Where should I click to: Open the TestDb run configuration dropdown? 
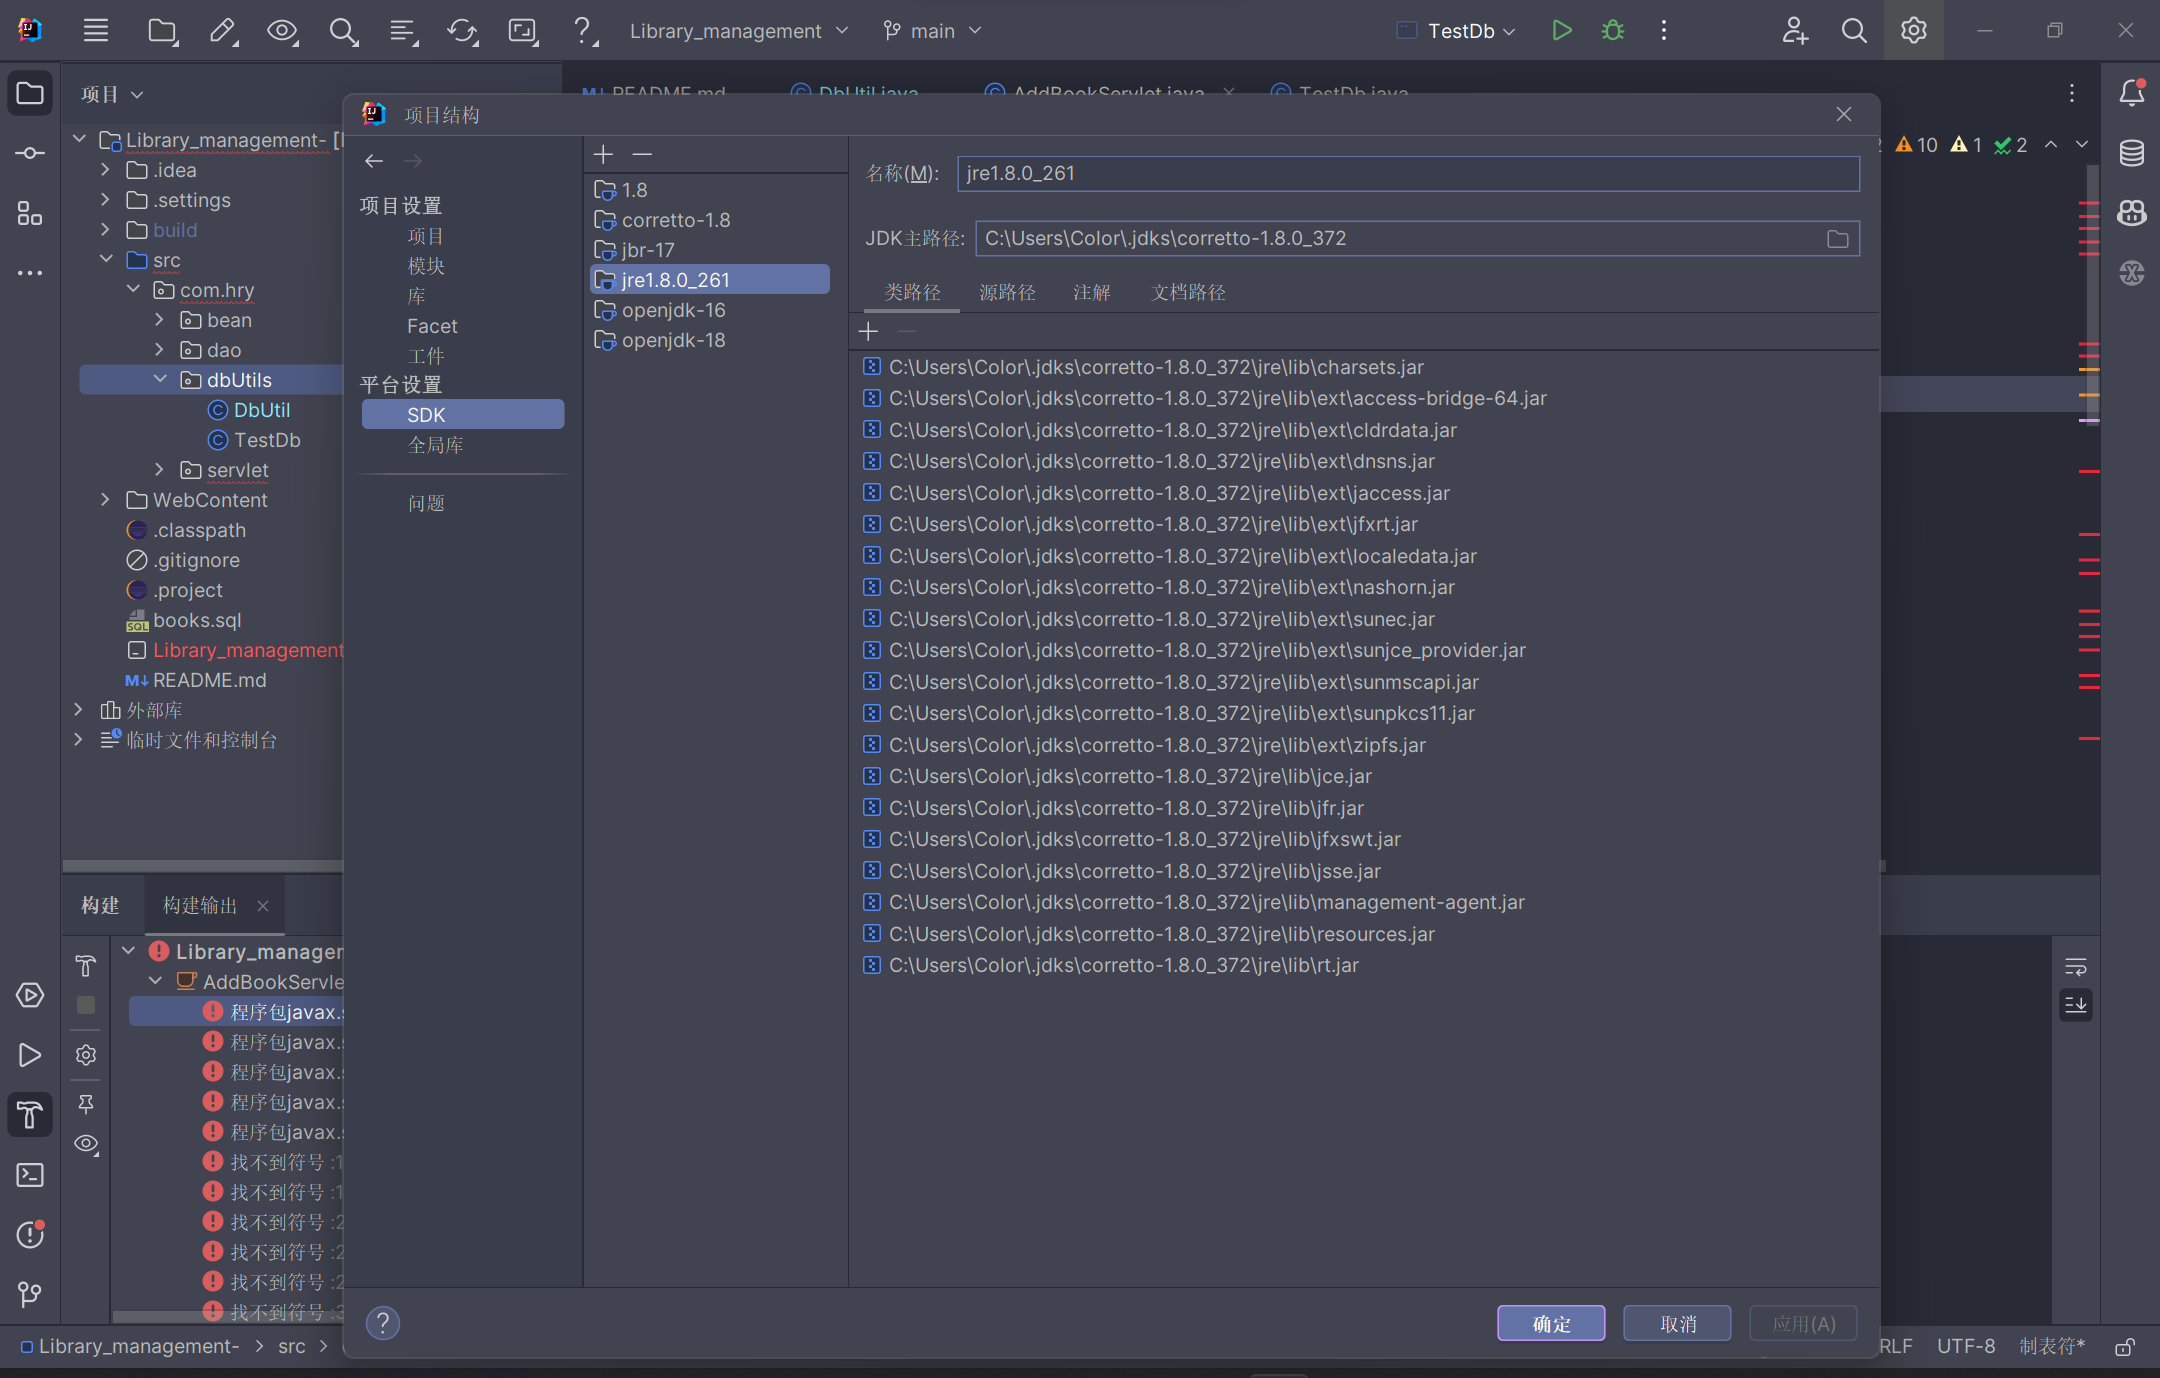(x=1469, y=31)
